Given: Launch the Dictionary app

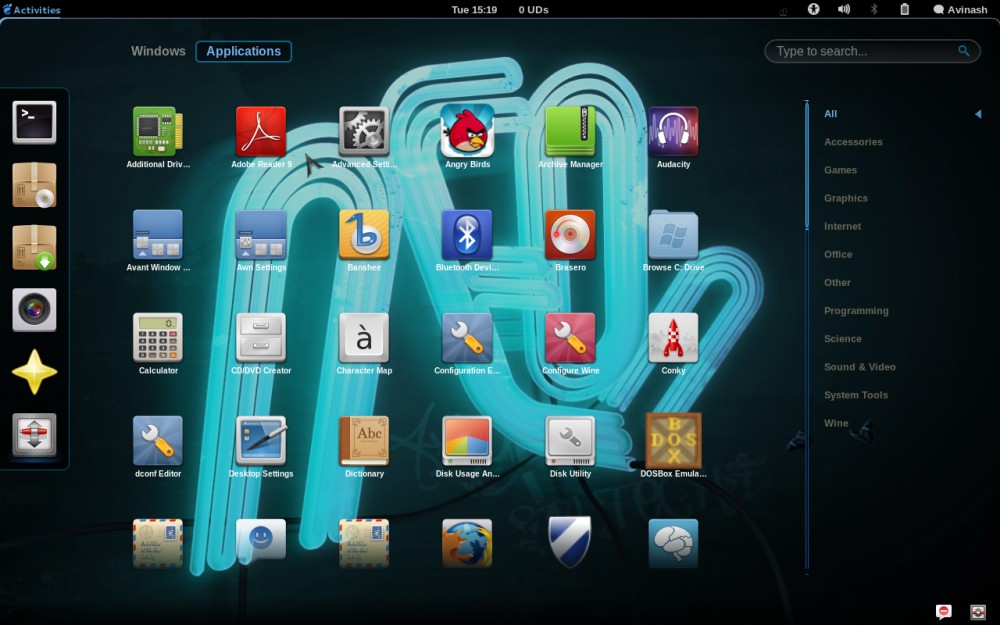Looking at the screenshot, I should coord(364,441).
